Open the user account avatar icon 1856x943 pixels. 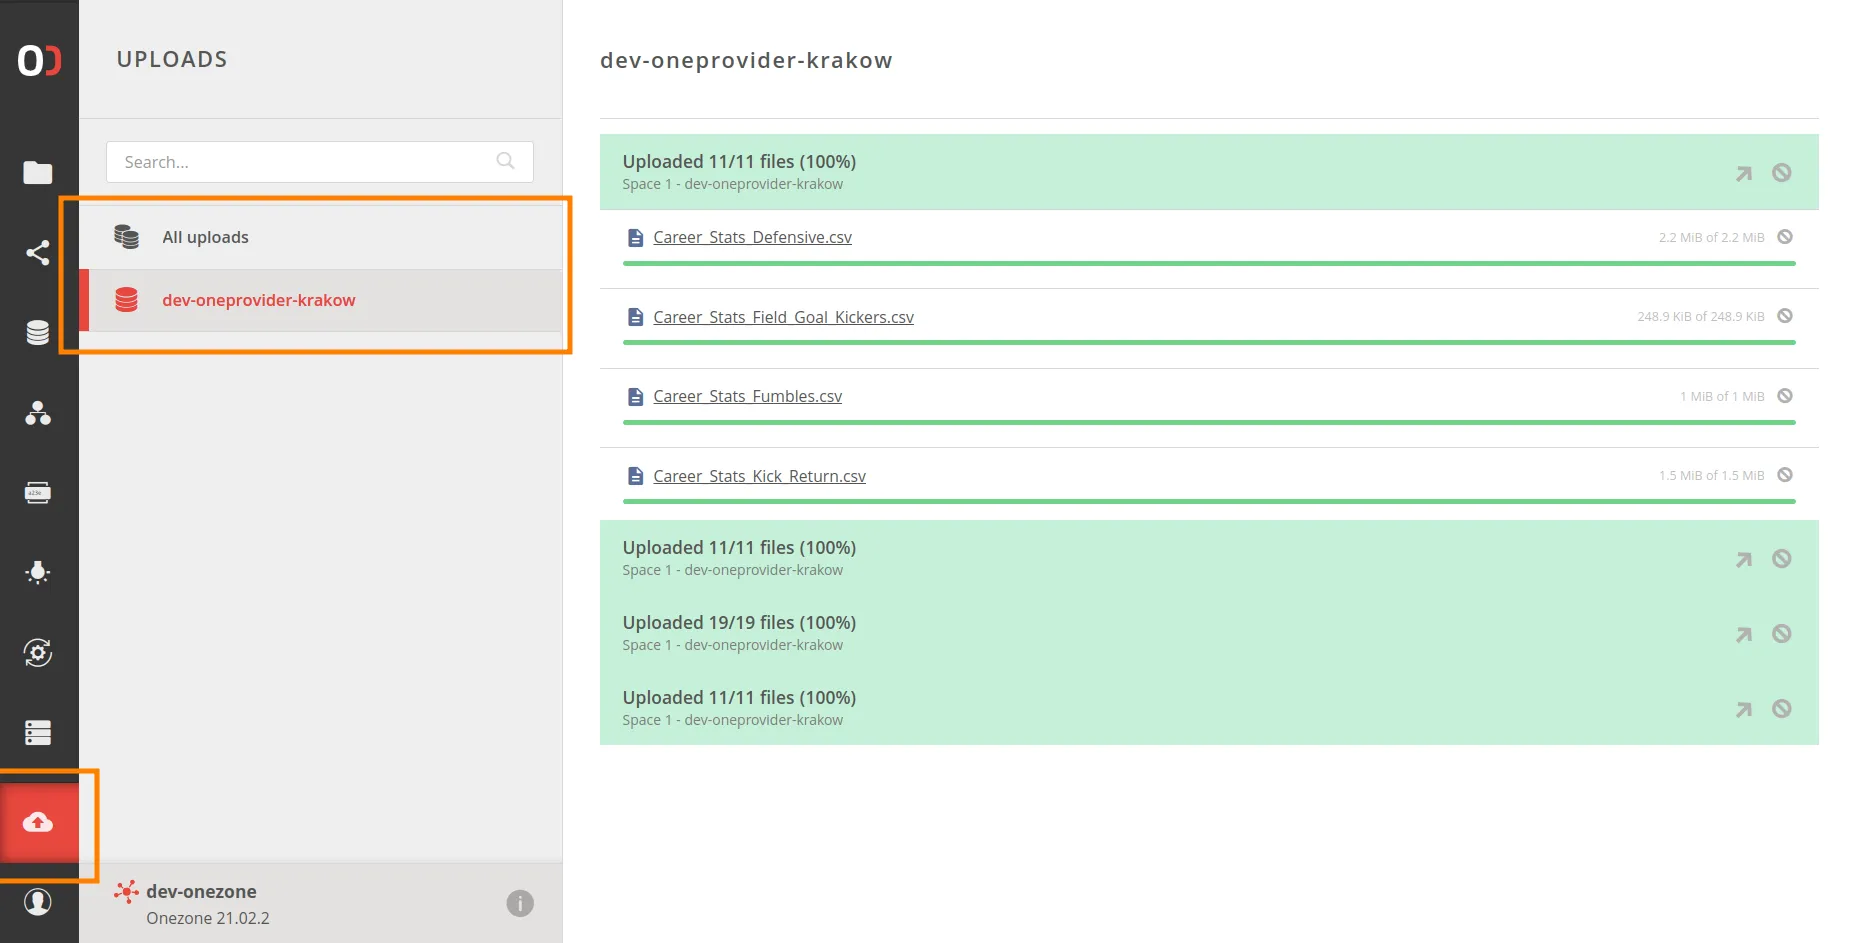[38, 902]
